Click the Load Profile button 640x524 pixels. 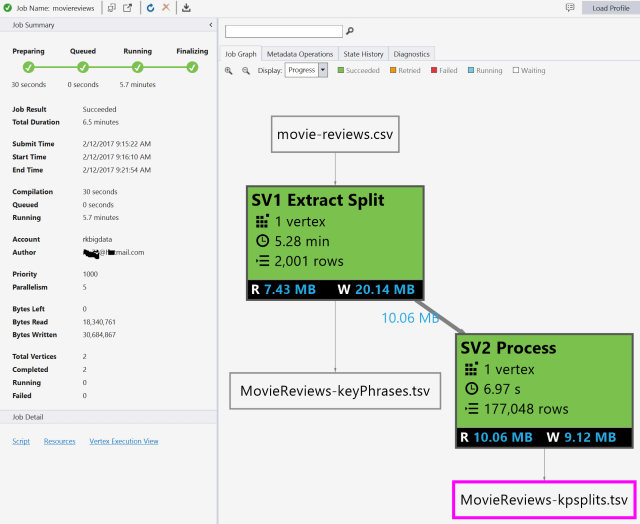[x=611, y=8]
